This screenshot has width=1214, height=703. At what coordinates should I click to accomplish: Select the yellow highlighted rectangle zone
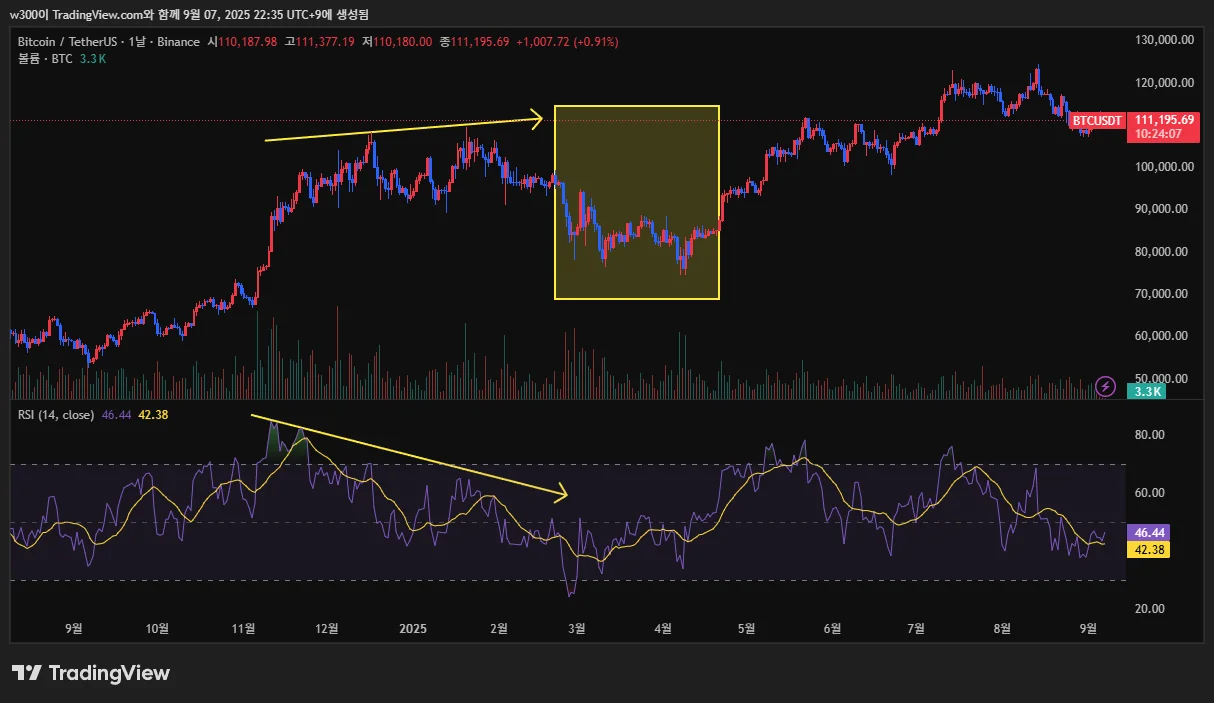(x=637, y=202)
